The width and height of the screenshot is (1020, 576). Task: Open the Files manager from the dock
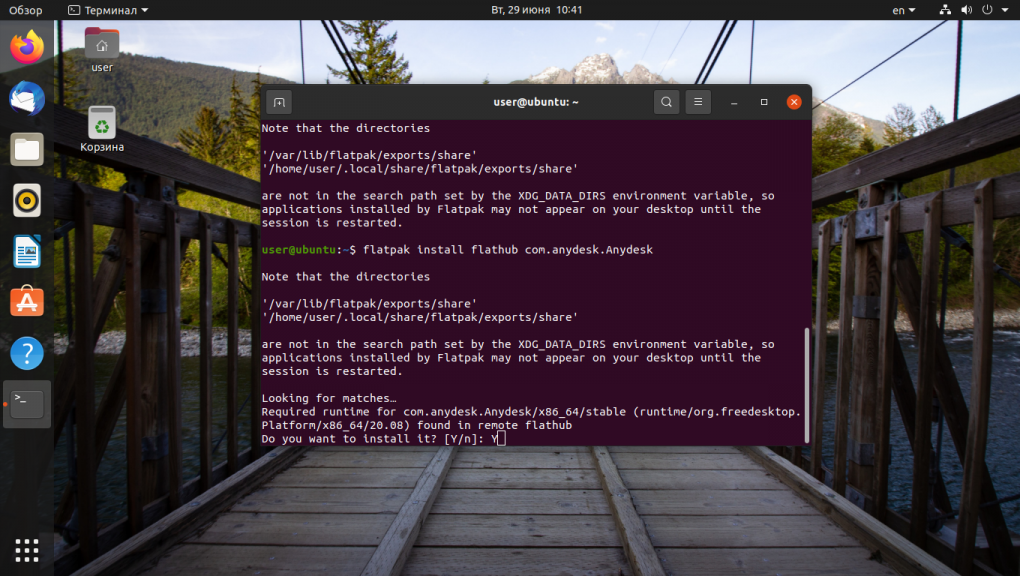[26, 149]
